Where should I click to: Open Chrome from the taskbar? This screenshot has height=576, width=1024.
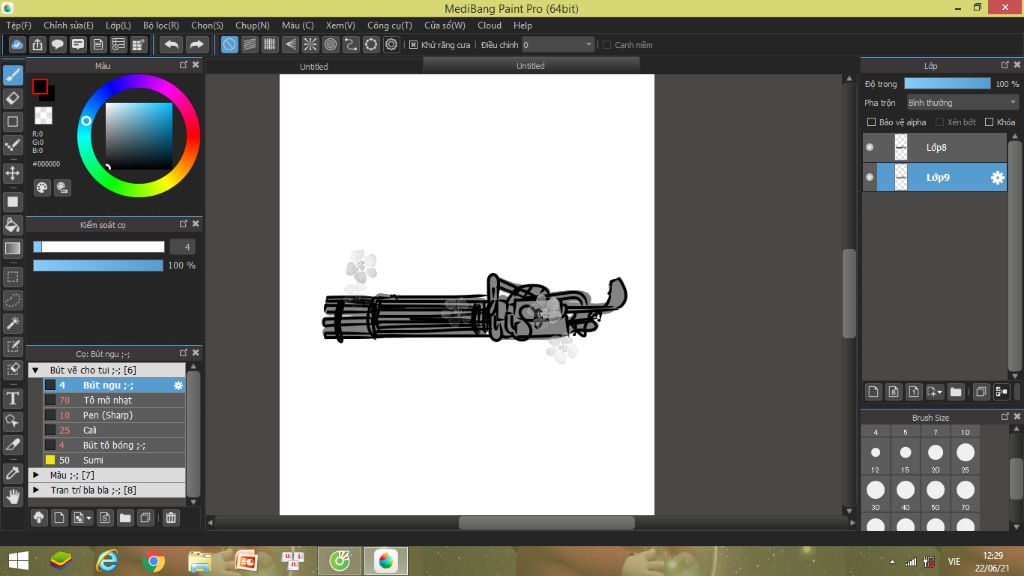click(x=153, y=561)
